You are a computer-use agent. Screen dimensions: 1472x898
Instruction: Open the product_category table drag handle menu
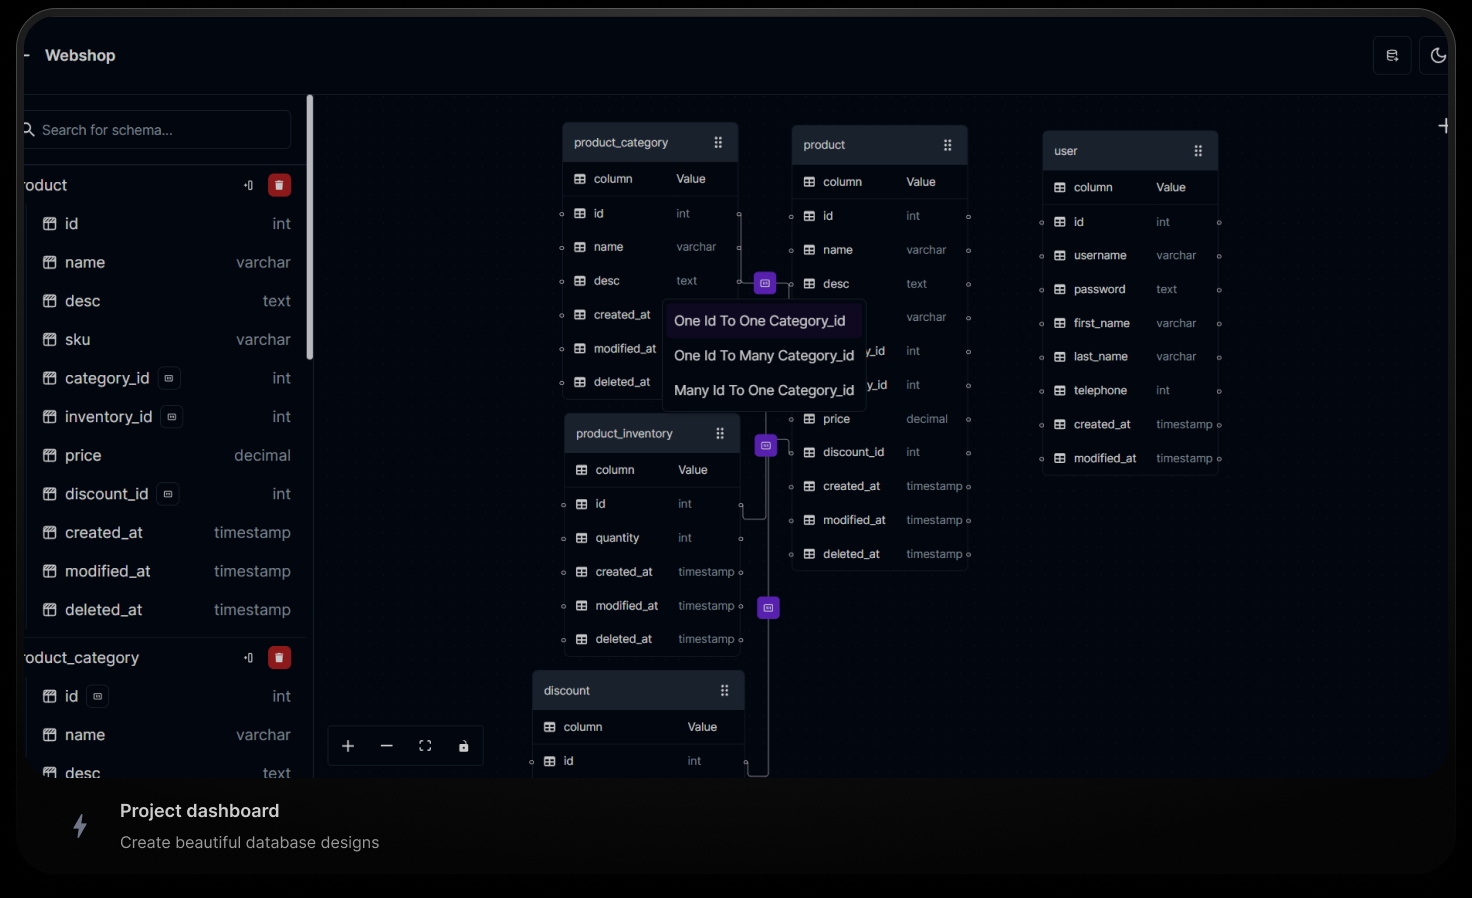pyautogui.click(x=718, y=143)
